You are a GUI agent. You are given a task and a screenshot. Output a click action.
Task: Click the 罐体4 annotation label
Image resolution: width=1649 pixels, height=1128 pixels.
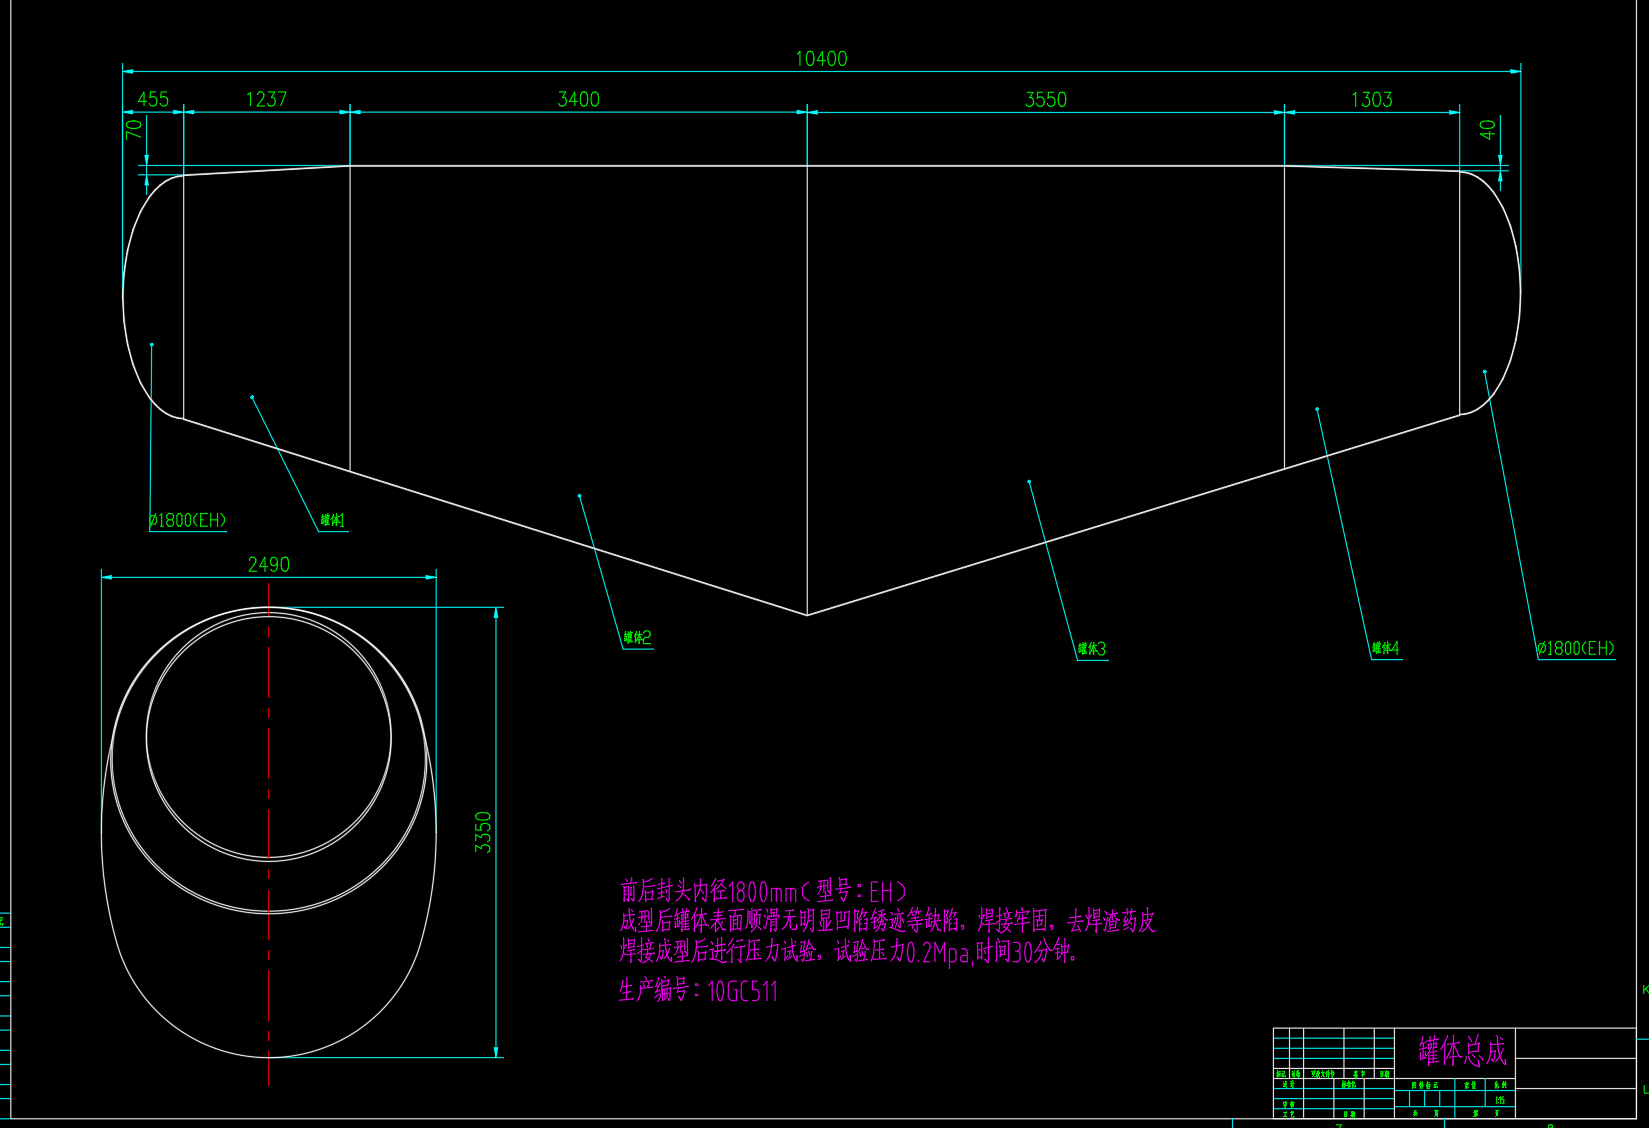pyautogui.click(x=1385, y=649)
